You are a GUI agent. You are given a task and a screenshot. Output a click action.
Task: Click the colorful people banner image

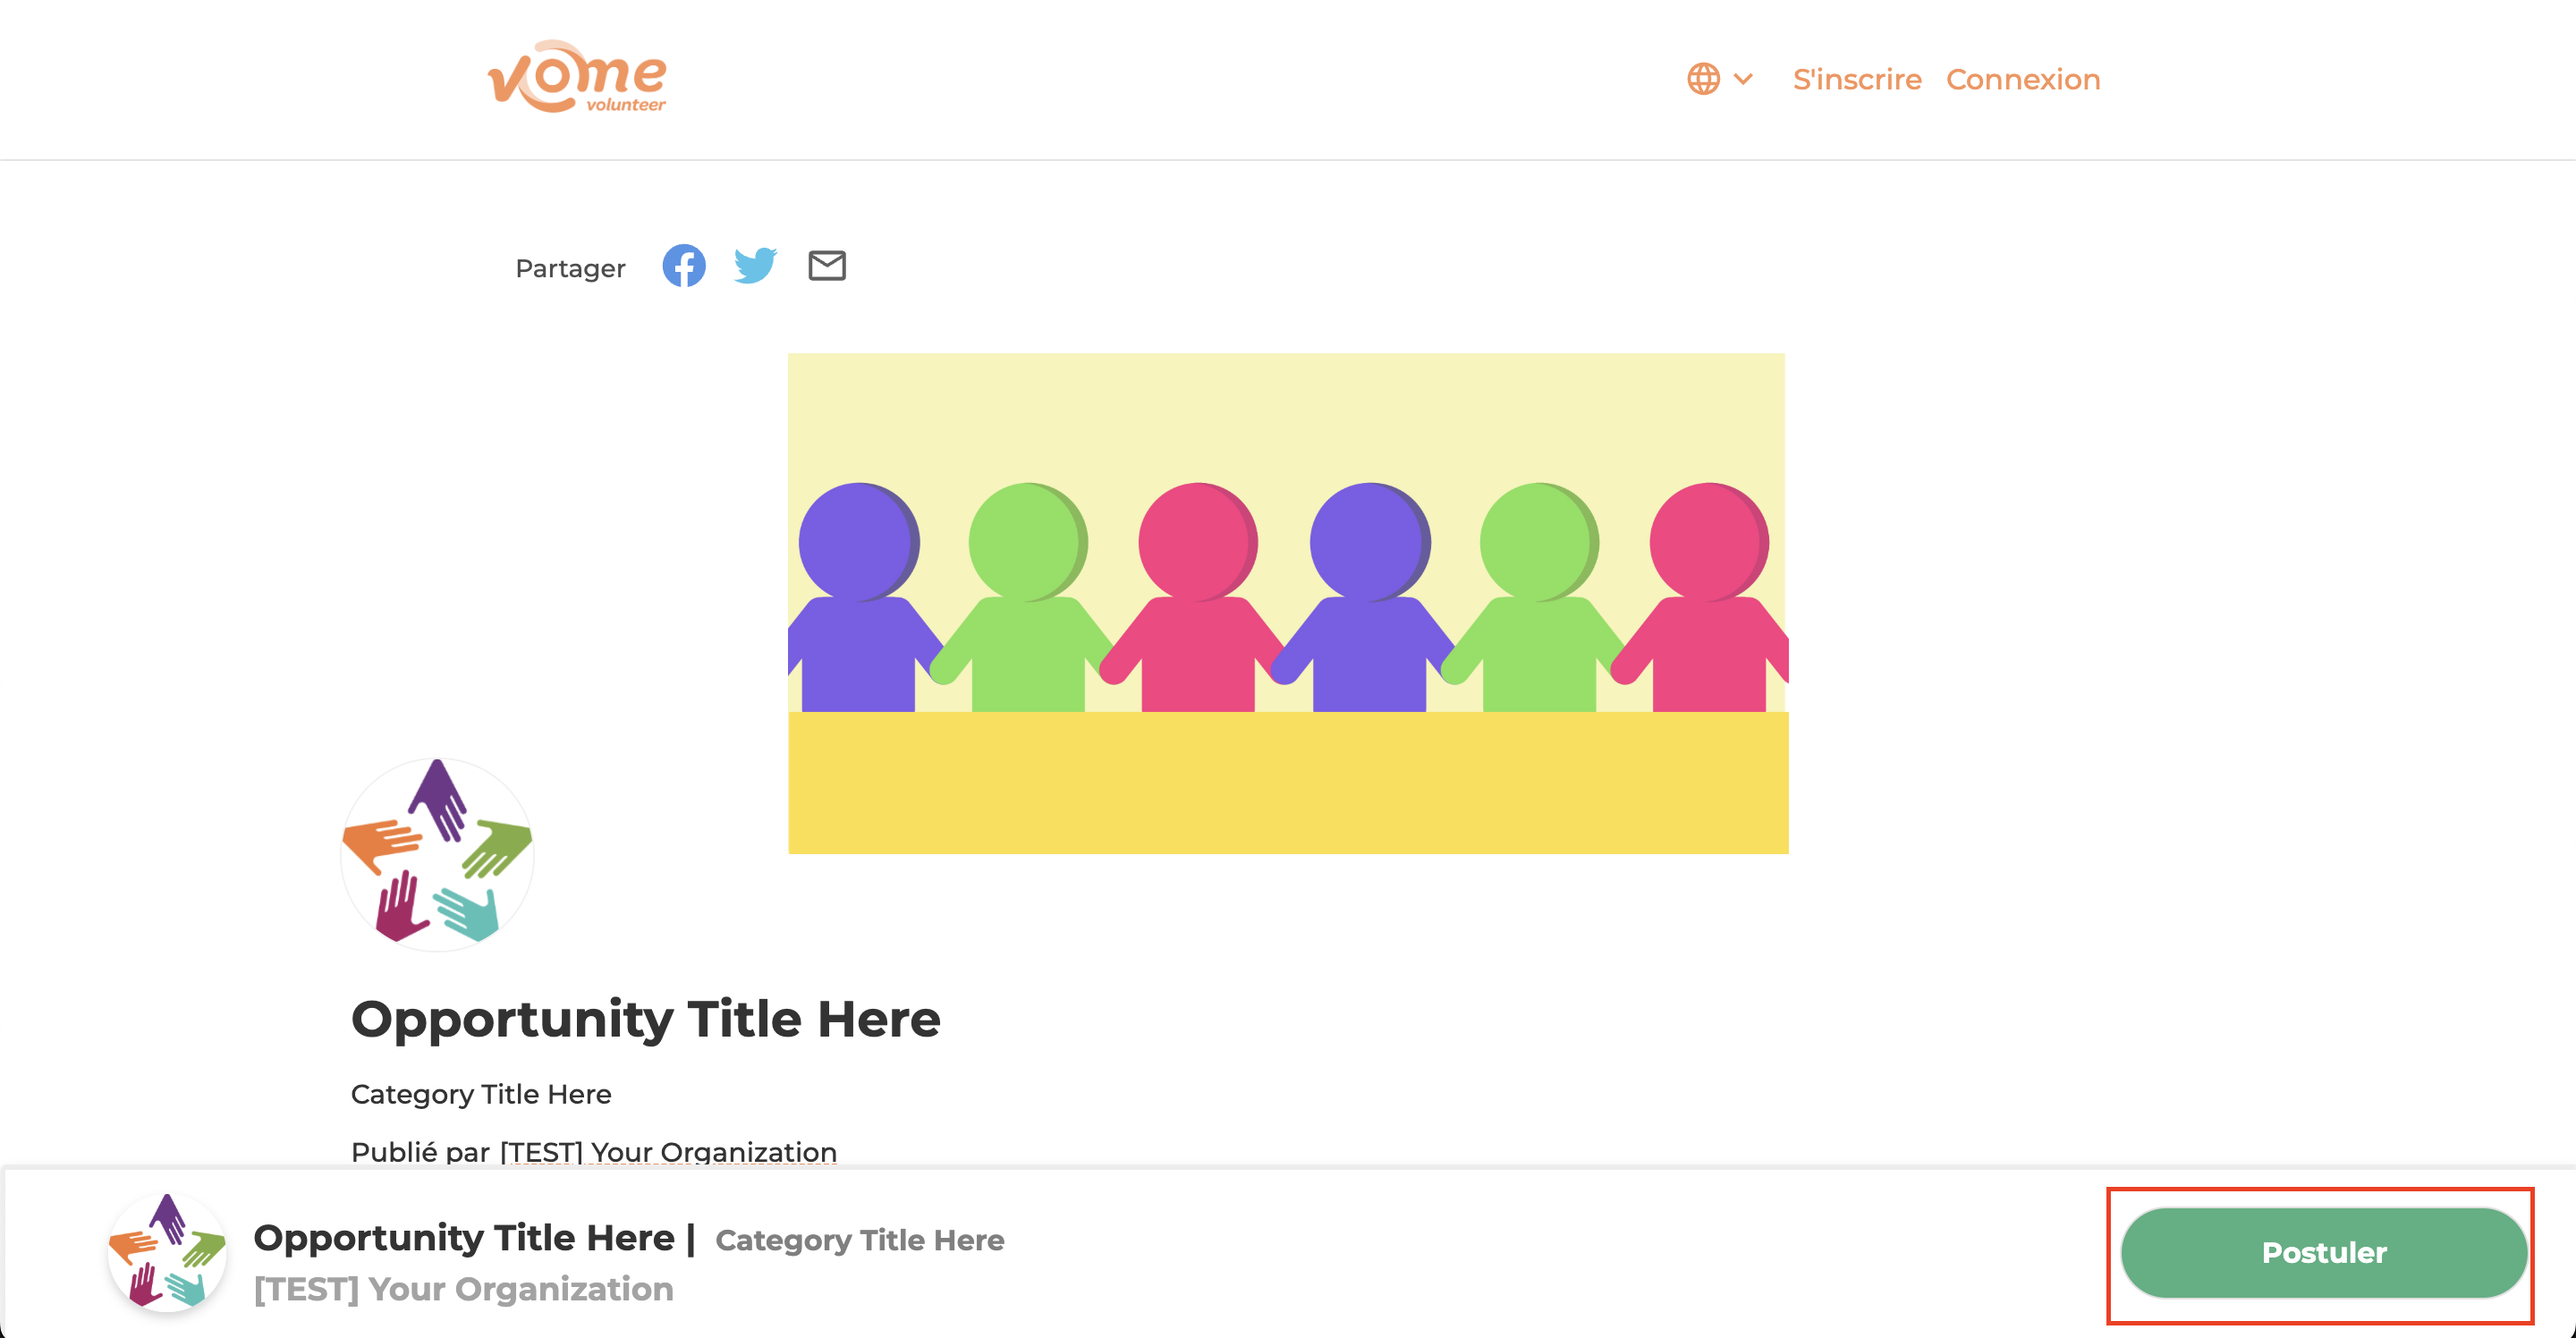1287,603
